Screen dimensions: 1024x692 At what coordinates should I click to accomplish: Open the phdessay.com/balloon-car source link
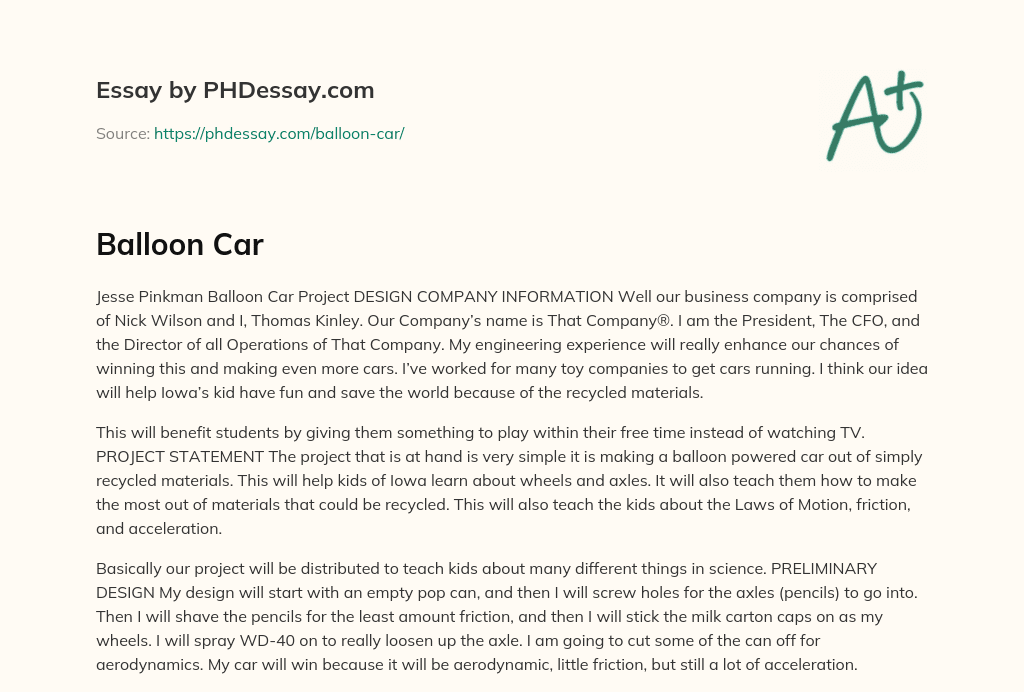(279, 134)
